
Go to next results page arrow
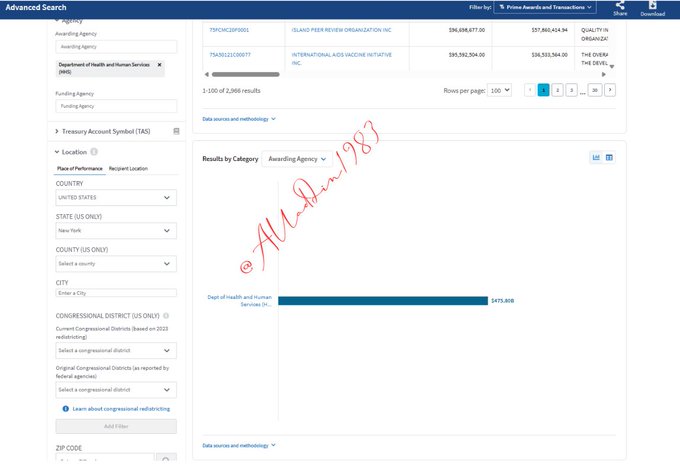click(x=610, y=90)
